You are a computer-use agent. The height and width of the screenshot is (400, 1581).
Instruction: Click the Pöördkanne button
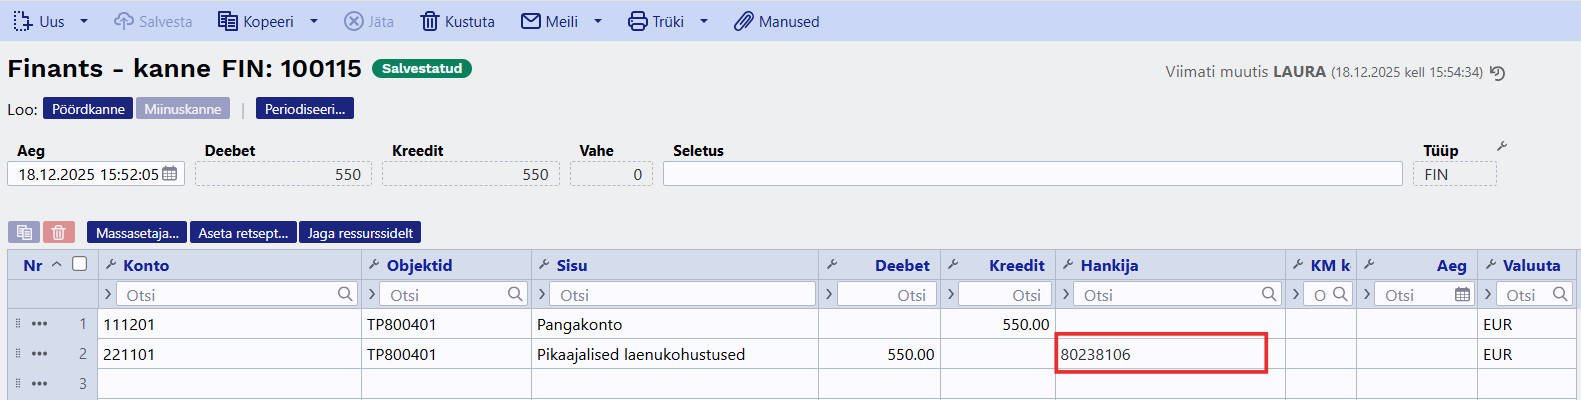click(88, 109)
